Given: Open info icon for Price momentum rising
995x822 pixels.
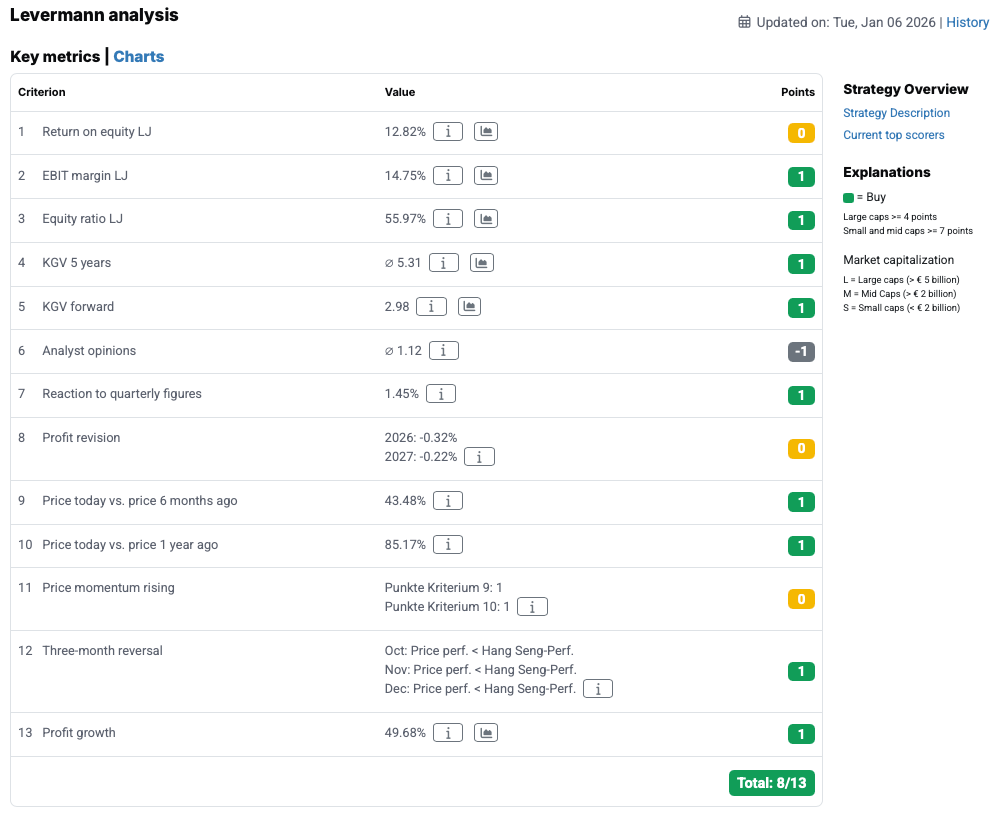Looking at the screenshot, I should 533,607.
